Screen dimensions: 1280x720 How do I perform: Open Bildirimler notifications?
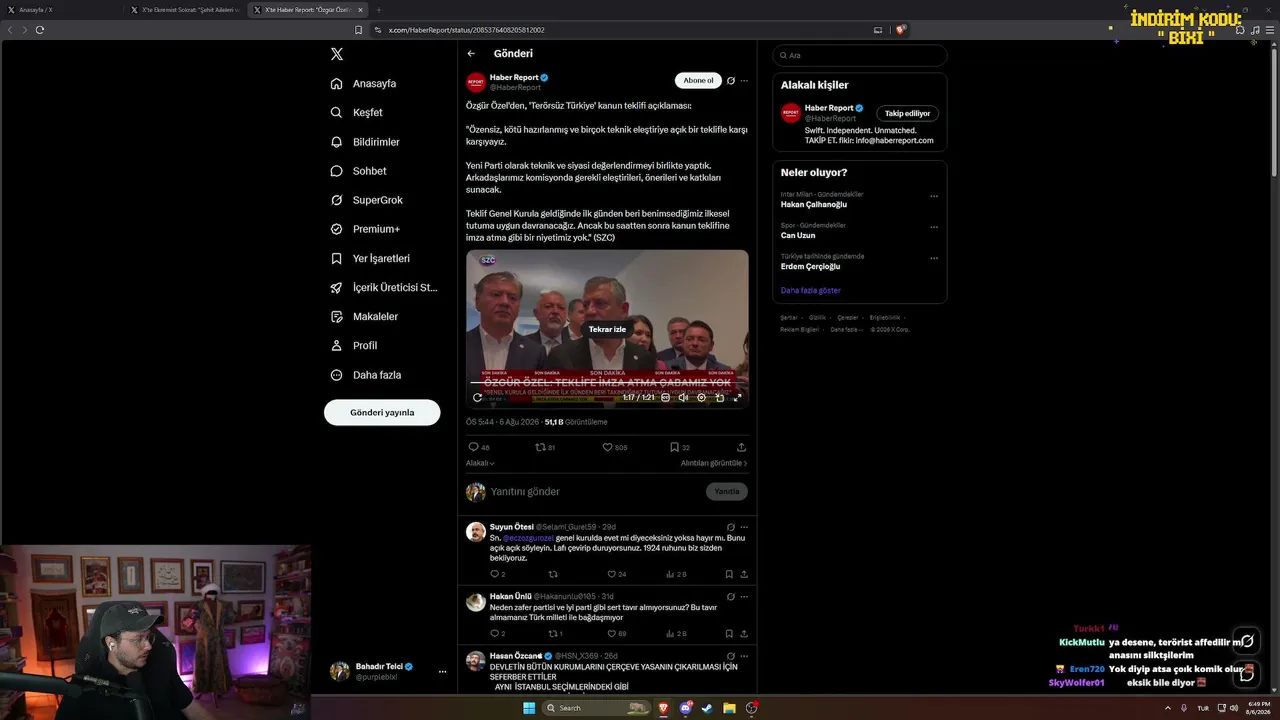pos(365,142)
